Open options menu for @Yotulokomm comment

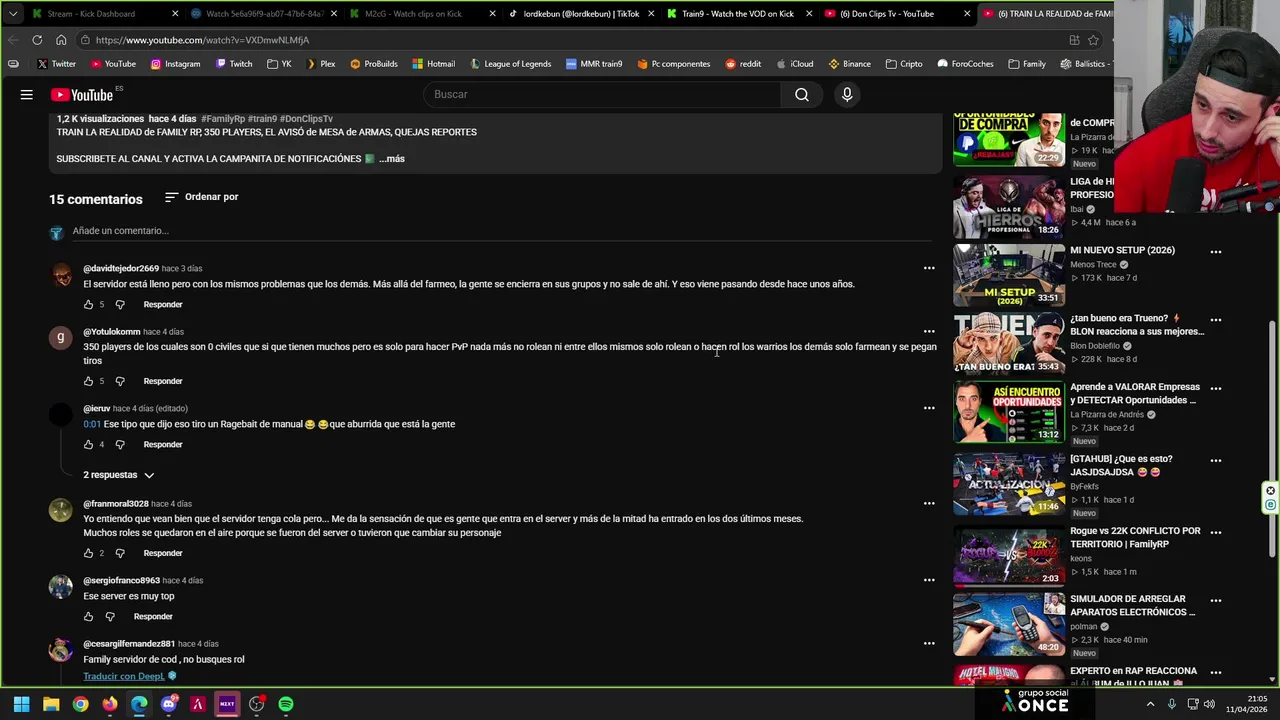pyautogui.click(x=929, y=331)
